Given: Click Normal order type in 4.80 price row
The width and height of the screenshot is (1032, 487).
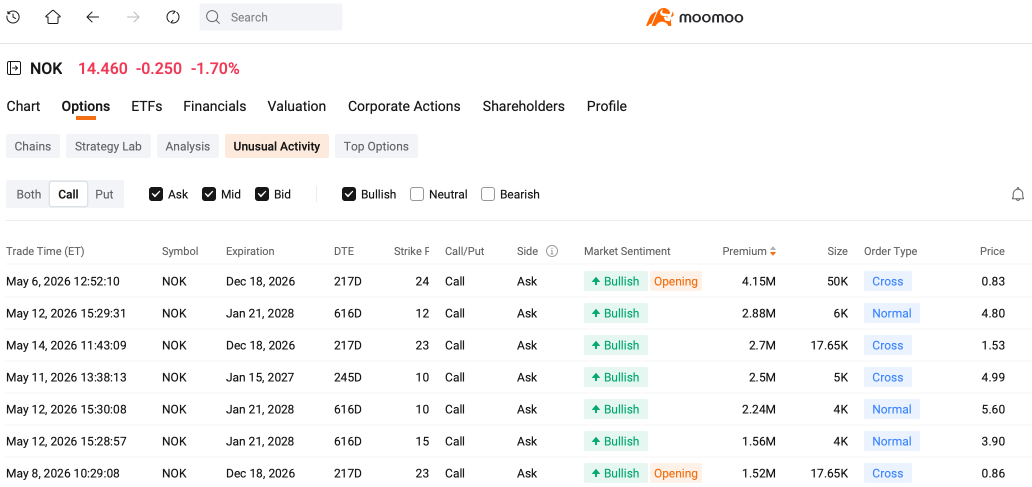Looking at the screenshot, I should (892, 313).
